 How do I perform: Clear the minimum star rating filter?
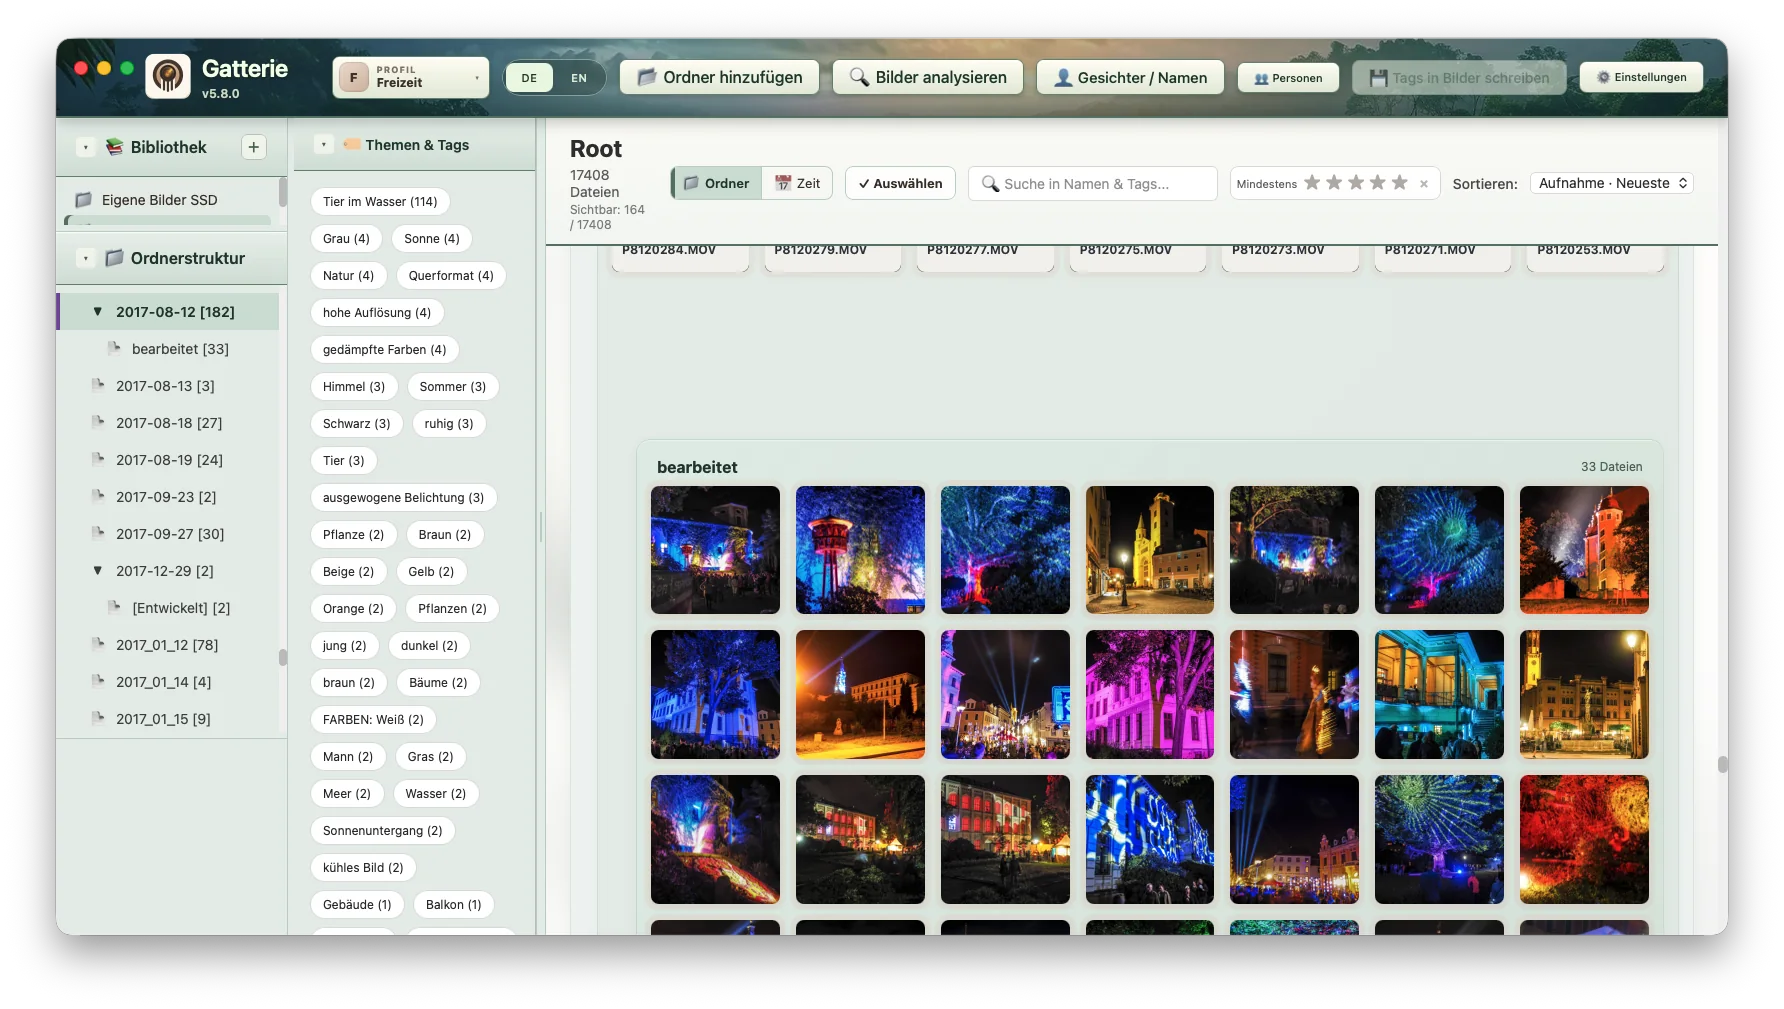click(1424, 184)
